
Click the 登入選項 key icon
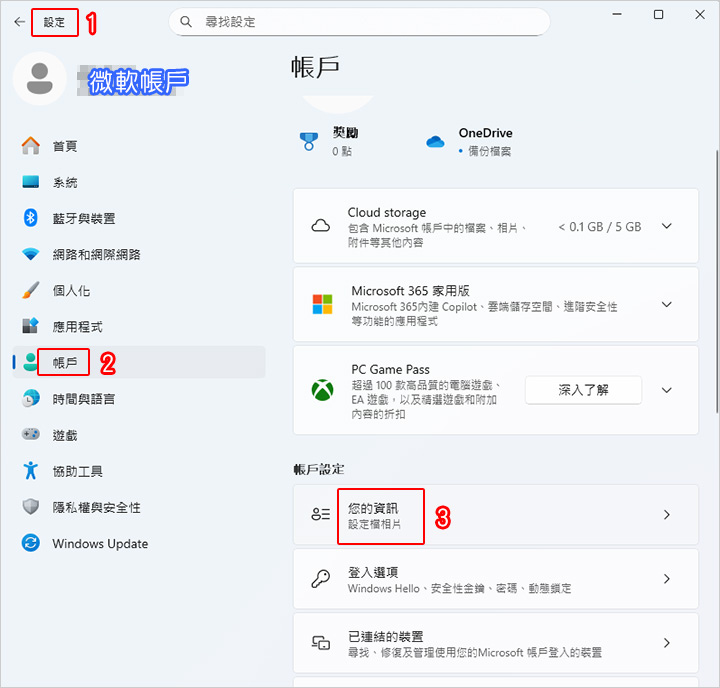point(321,578)
